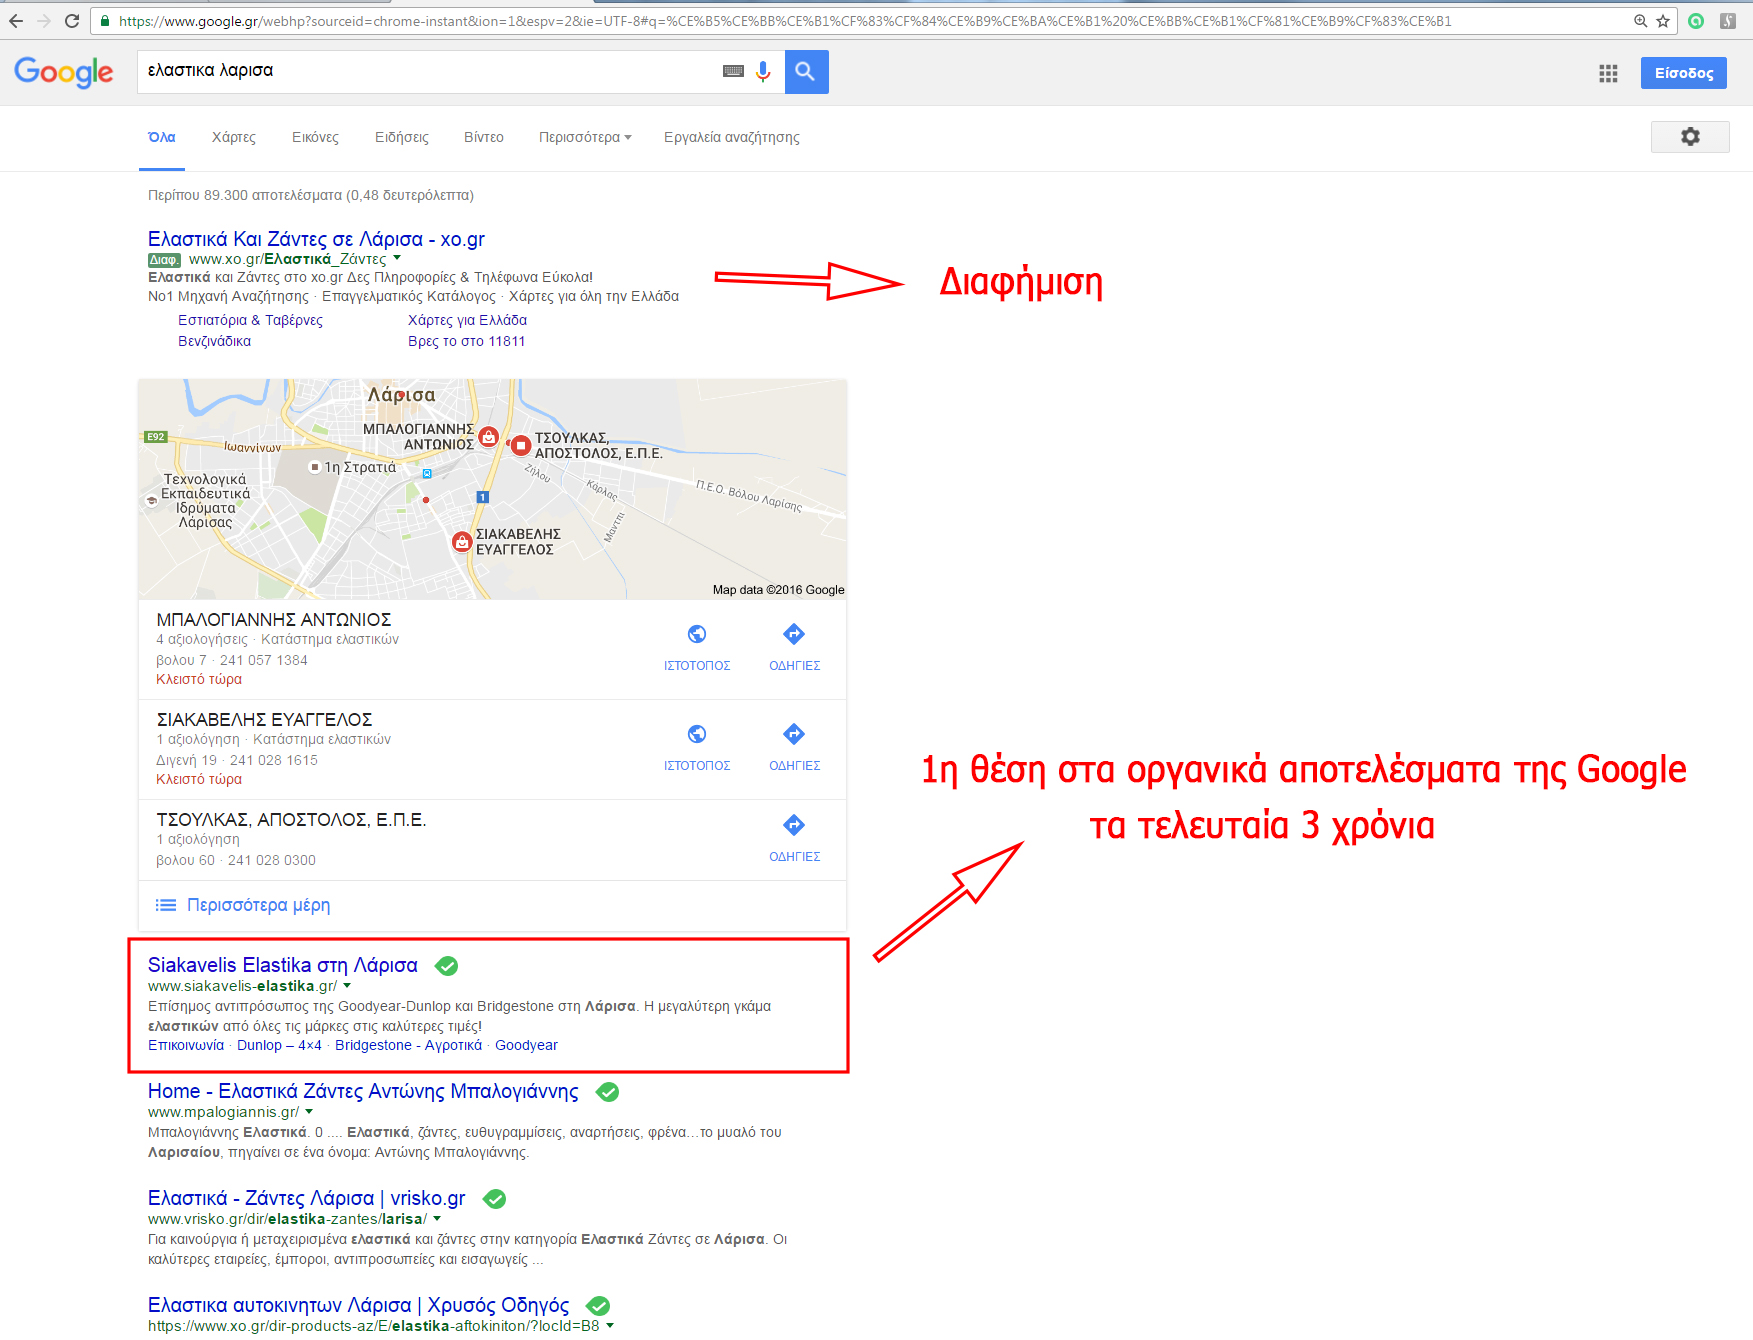Screen dimensions: 1753x1340
Task: Select the Όλα tab
Action: 162,137
